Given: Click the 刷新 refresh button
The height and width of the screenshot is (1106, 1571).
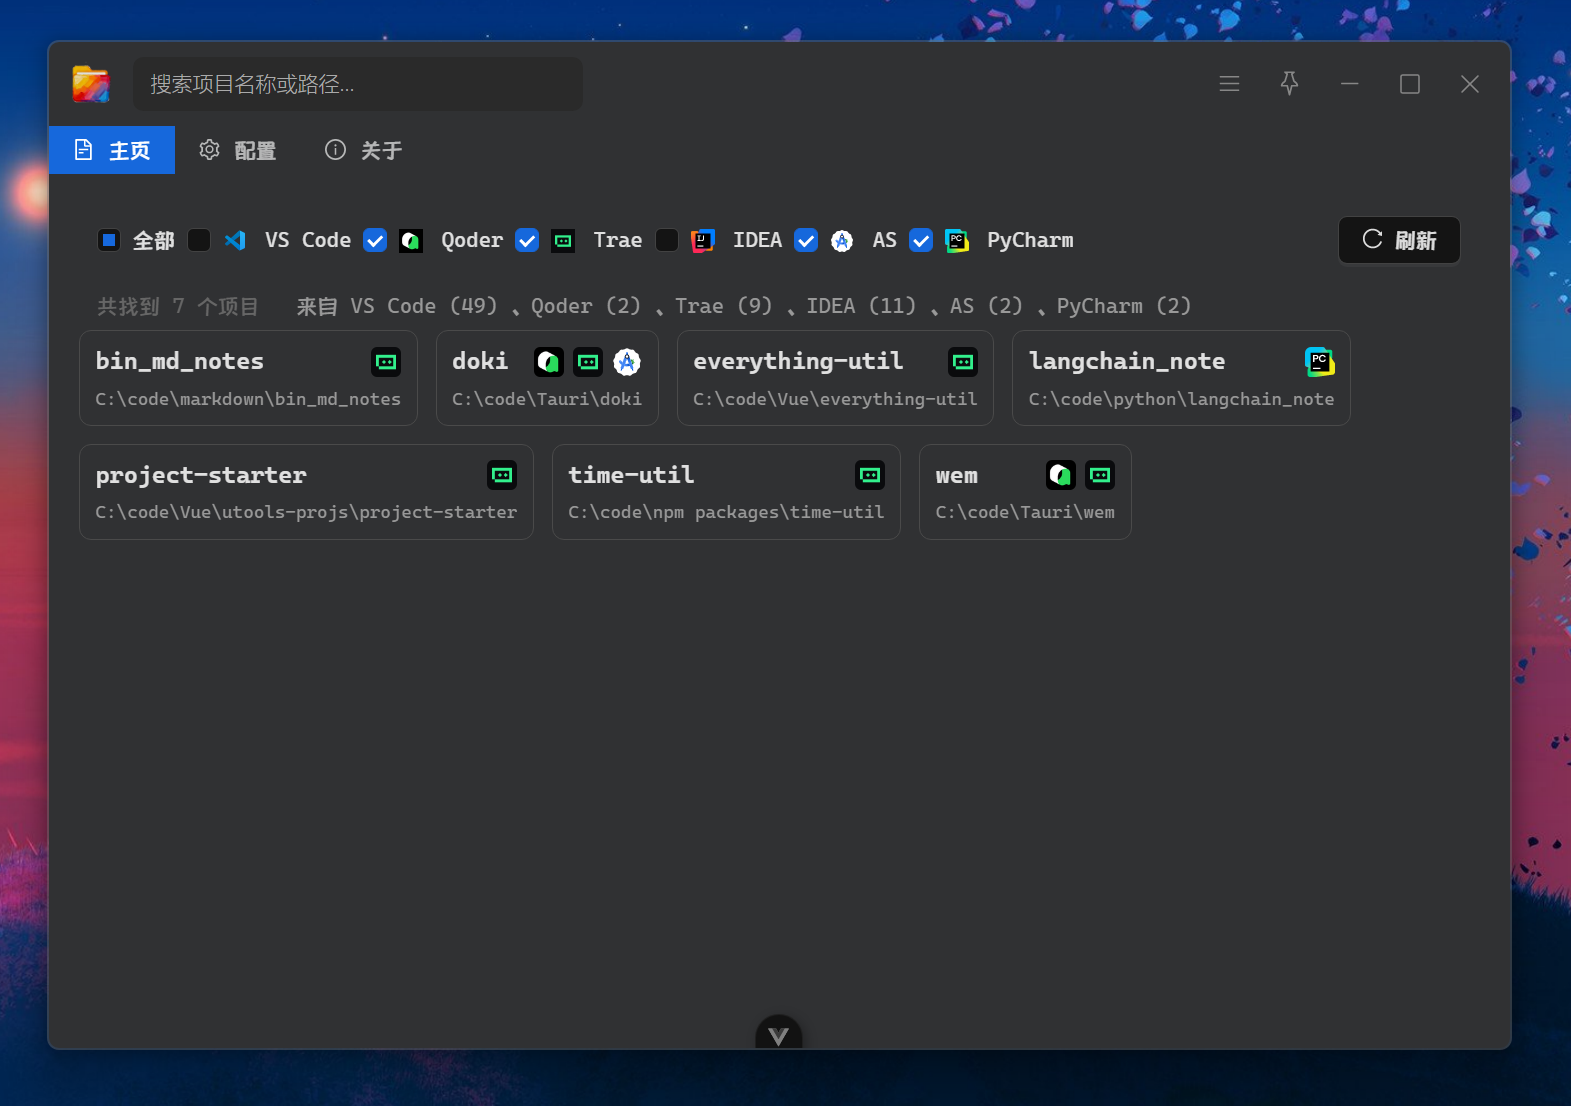Looking at the screenshot, I should [x=1399, y=240].
